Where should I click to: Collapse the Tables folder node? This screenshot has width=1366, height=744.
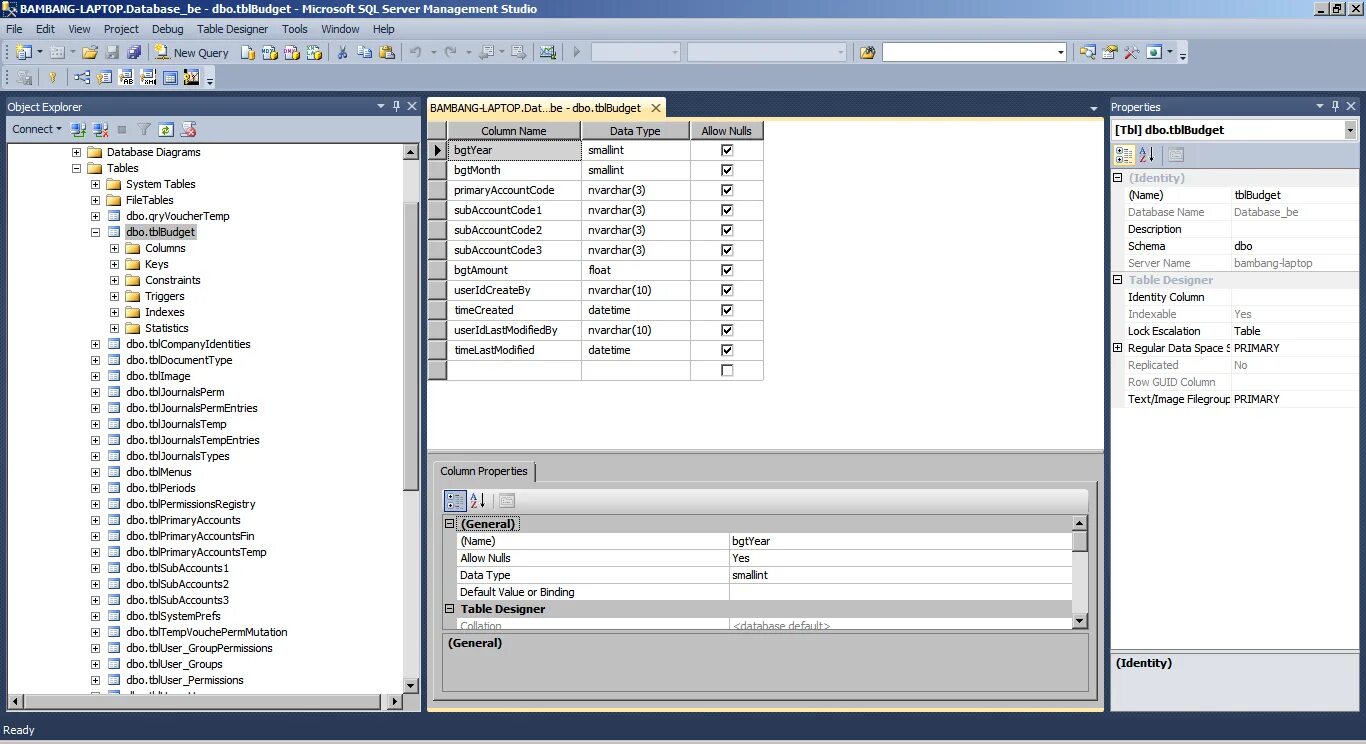[77, 168]
